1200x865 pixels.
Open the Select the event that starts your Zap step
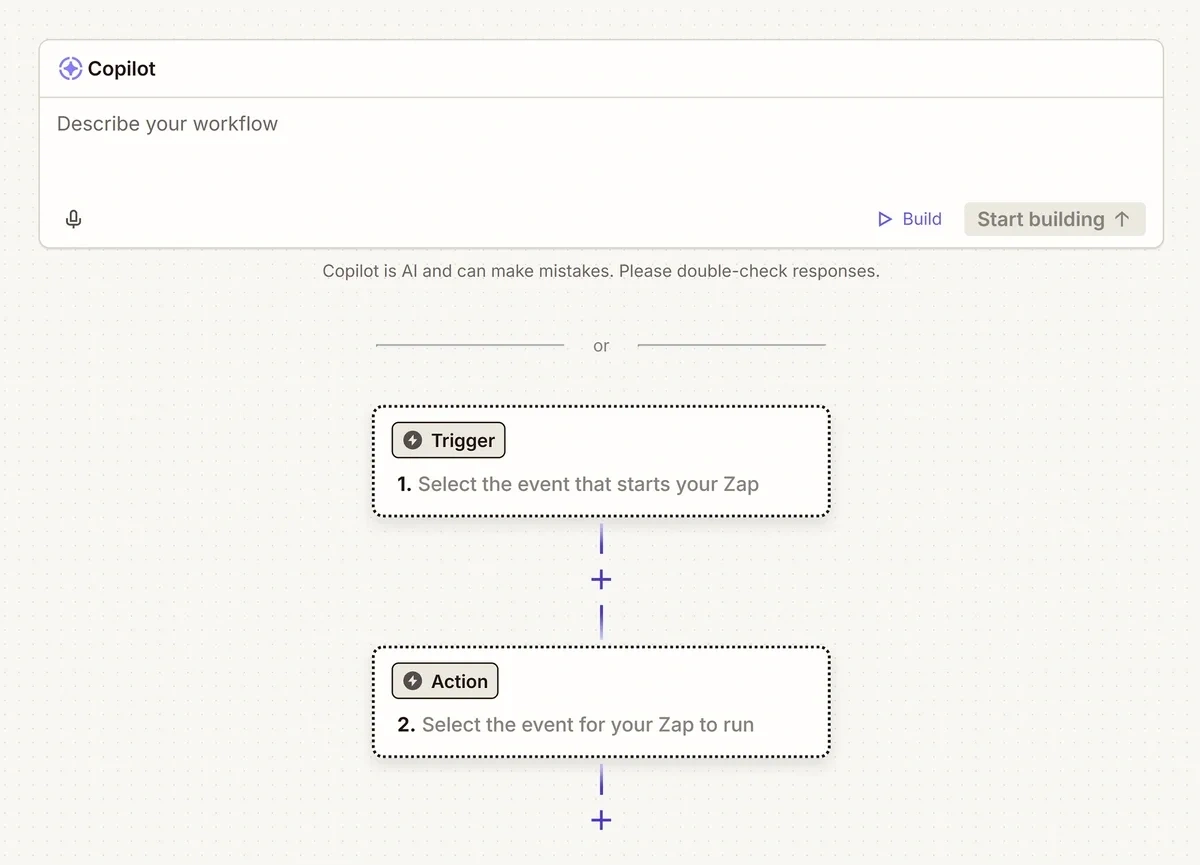[x=601, y=461]
